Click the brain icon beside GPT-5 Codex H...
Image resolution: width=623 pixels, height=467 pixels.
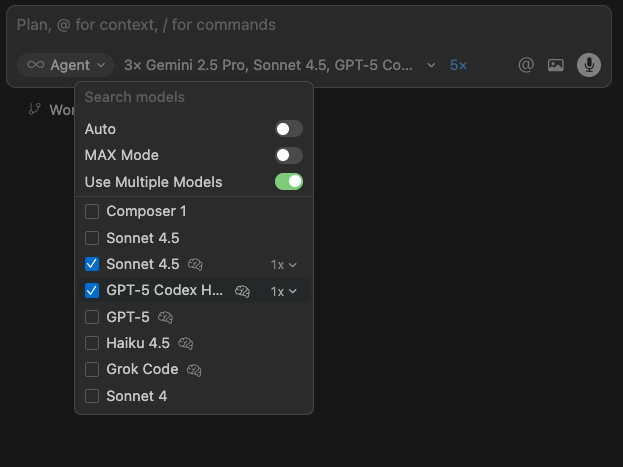tap(242, 291)
